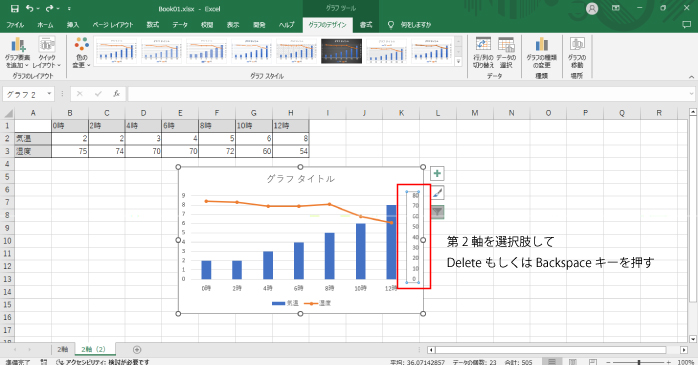Viewport: 698px width, 365px height.
Task: Click データの選択 button
Action: click(506, 52)
